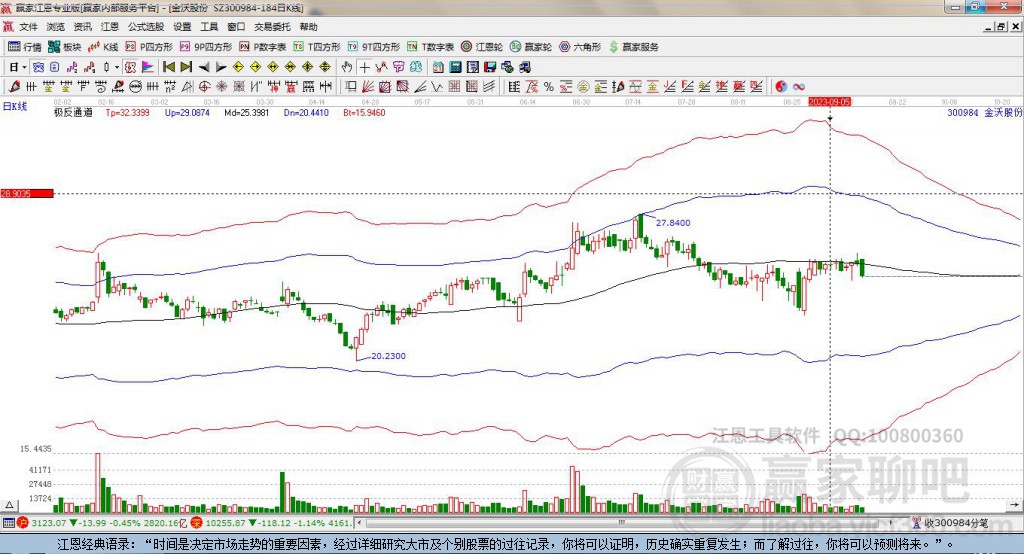The width and height of the screenshot is (1024, 554).
Task: Open the 赢家轮 tool
Action: pos(531,47)
